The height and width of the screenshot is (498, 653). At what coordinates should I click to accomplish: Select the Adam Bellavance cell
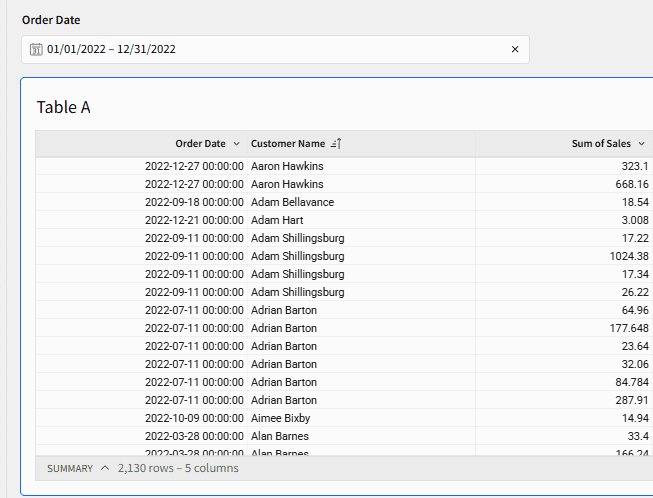(292, 202)
